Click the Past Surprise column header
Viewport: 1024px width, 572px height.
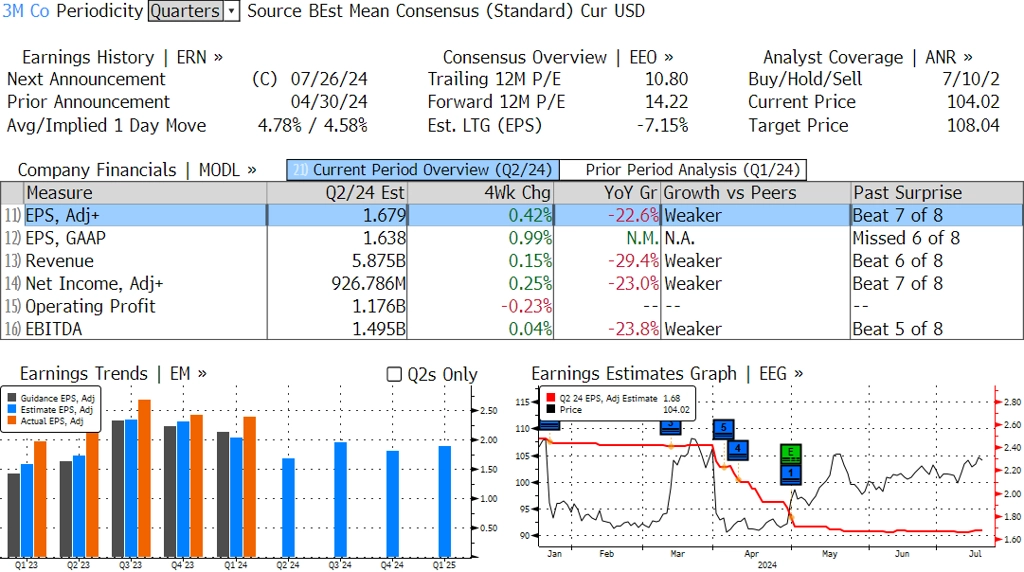(x=936, y=193)
